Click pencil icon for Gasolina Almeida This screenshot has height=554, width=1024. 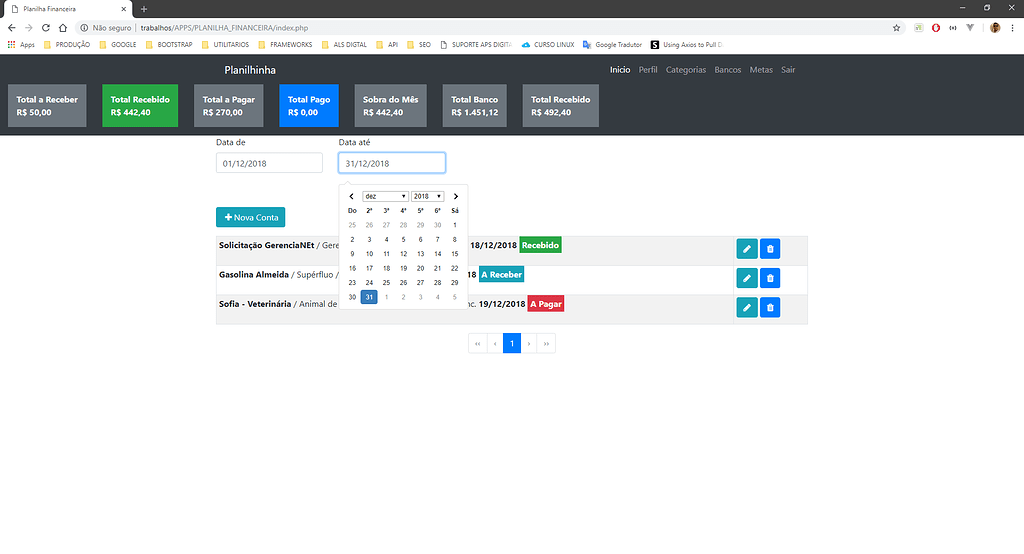746,278
